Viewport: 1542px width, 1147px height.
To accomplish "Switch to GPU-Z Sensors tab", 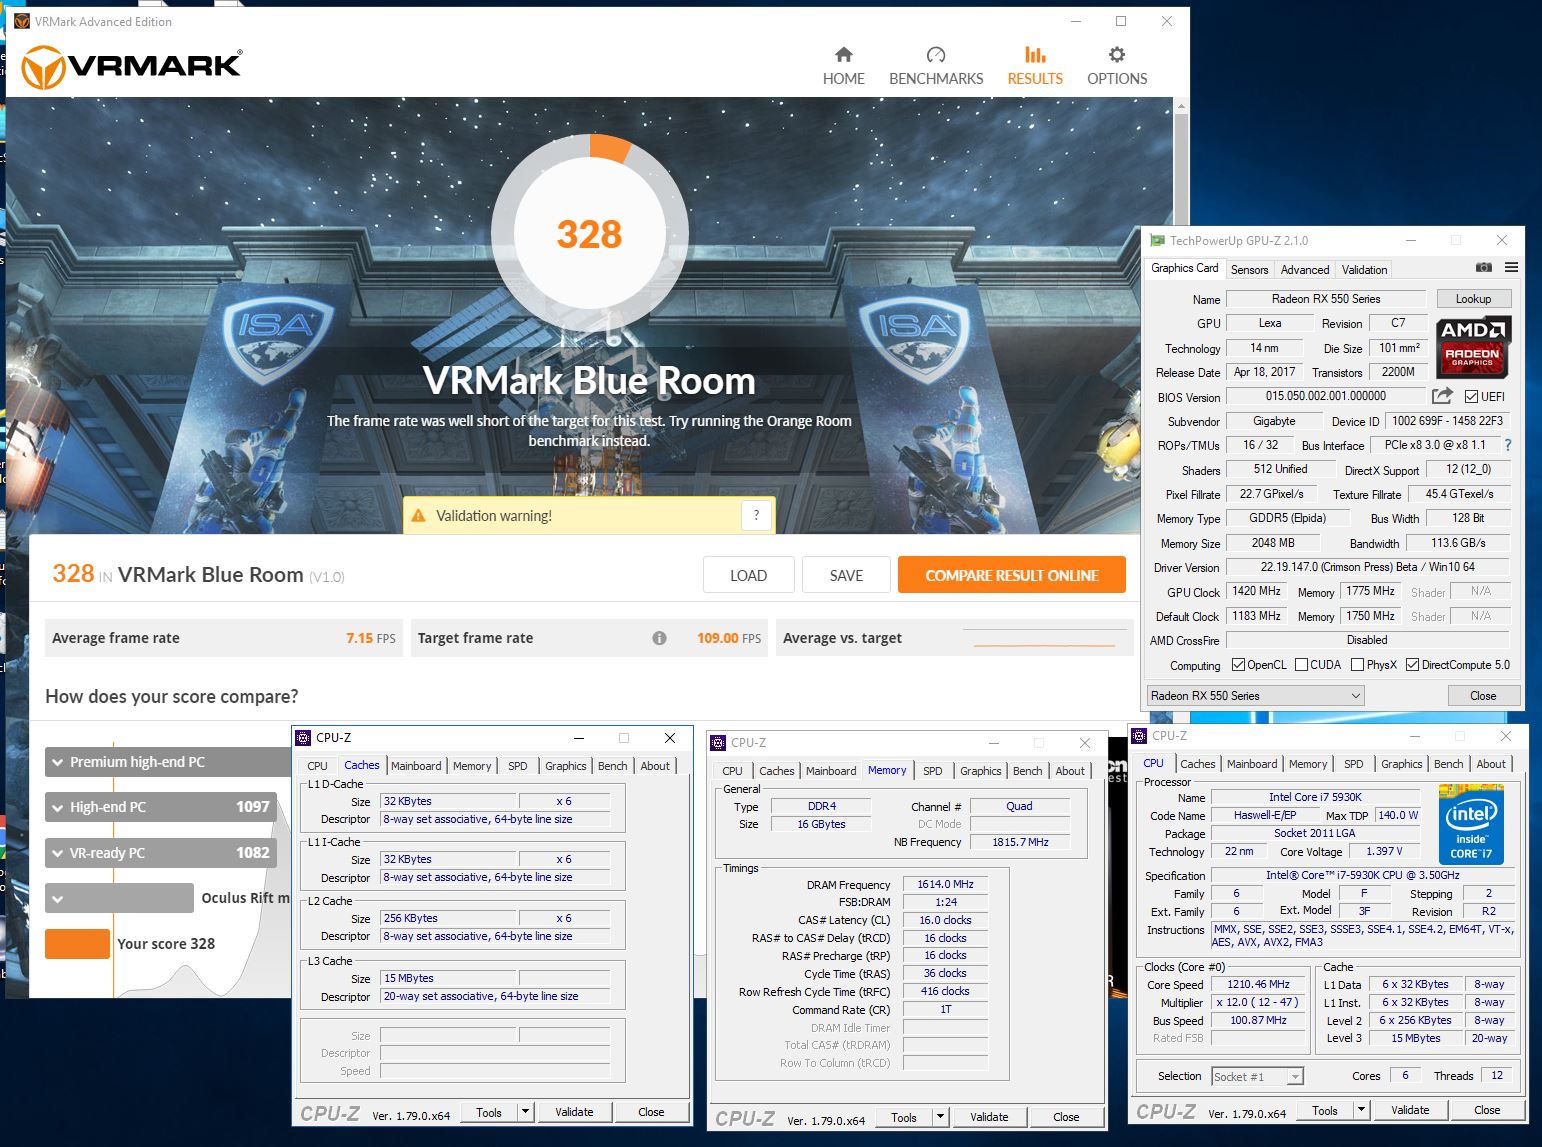I will tap(1249, 270).
